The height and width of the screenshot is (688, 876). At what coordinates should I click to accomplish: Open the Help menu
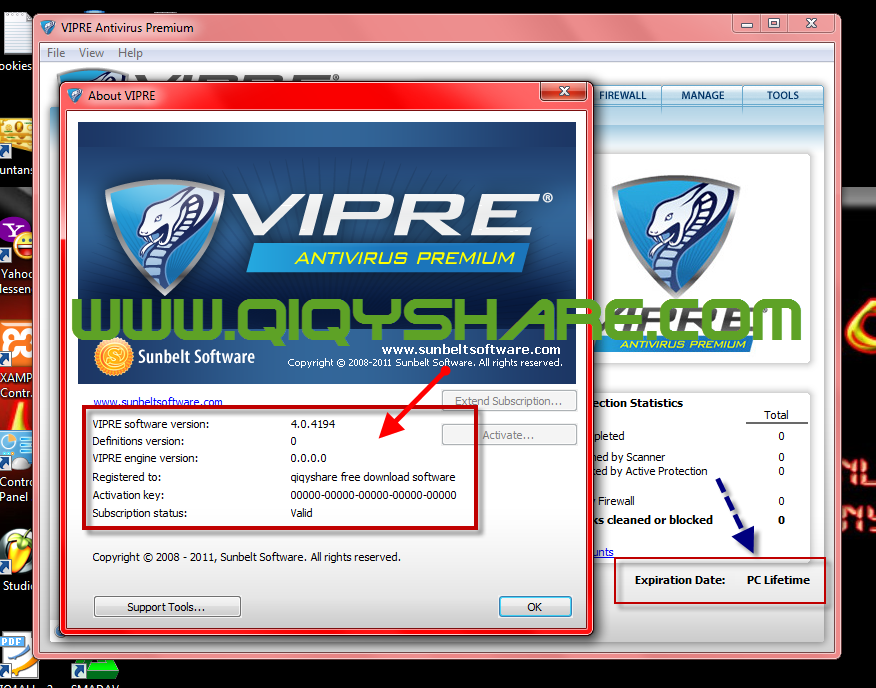130,53
